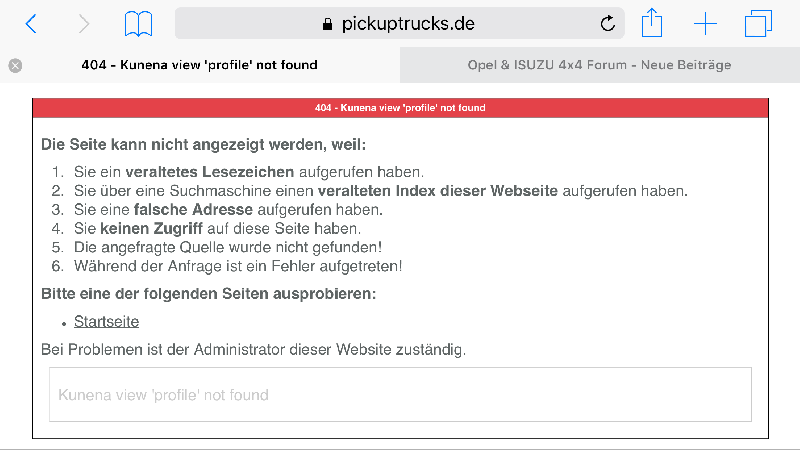The height and width of the screenshot is (450, 800).
Task: Click the red 404 error banner
Action: (400, 108)
